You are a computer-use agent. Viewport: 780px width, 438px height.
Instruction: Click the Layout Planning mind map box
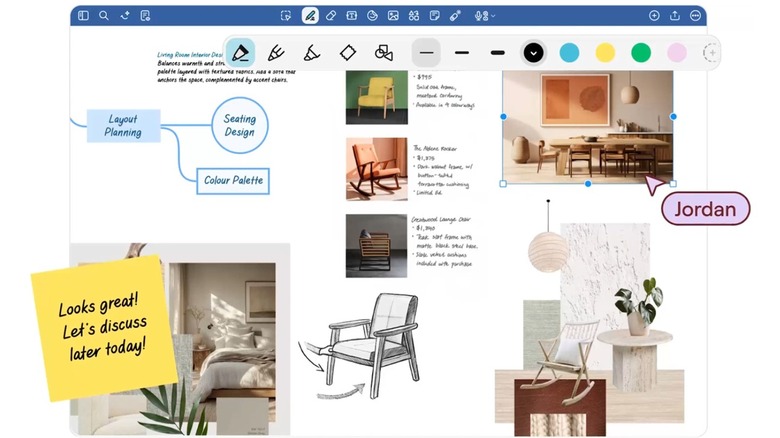[x=123, y=126]
